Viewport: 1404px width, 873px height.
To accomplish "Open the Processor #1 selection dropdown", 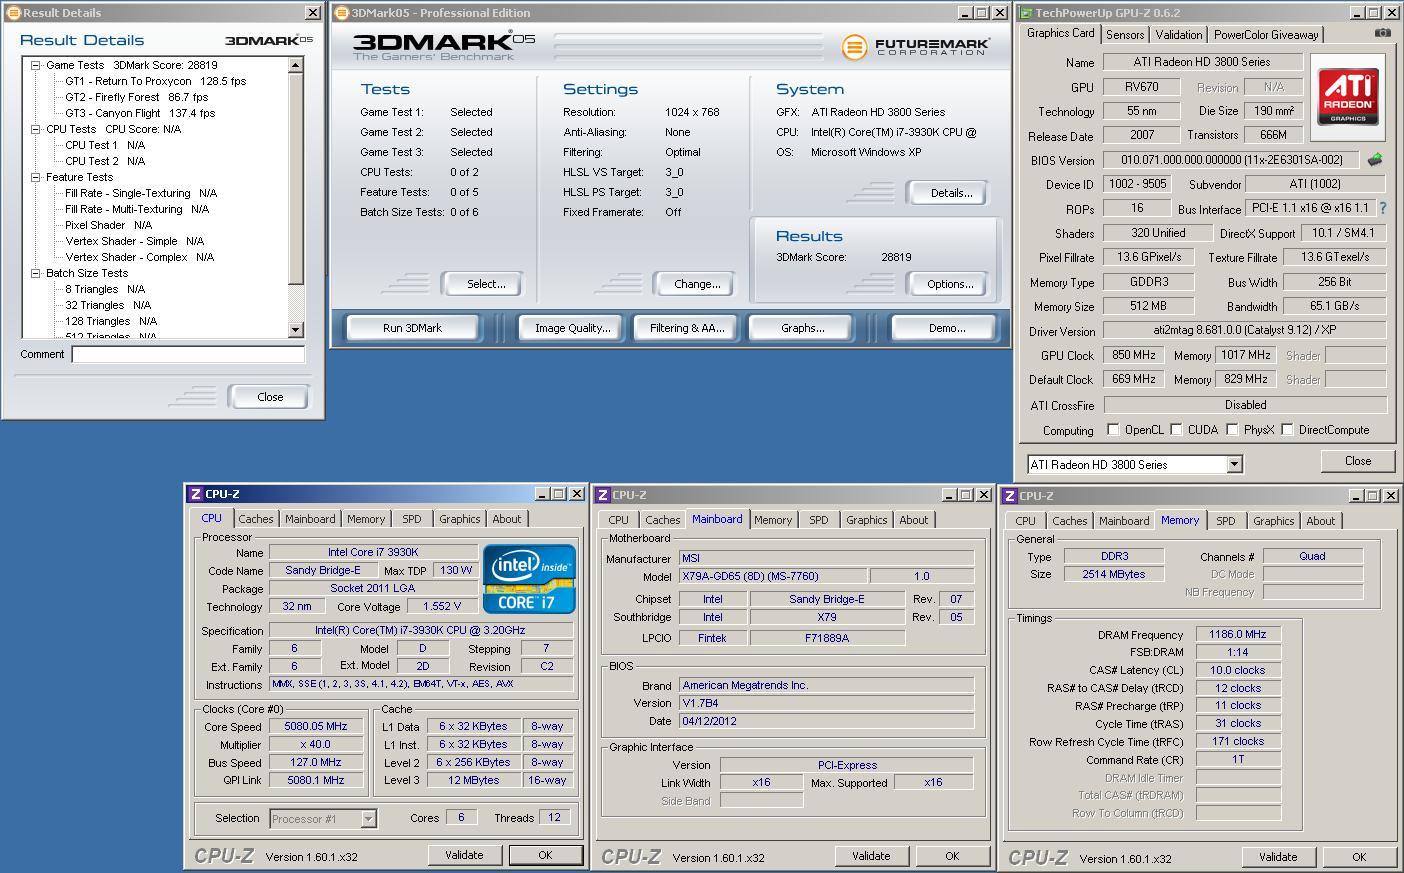I will [x=368, y=819].
